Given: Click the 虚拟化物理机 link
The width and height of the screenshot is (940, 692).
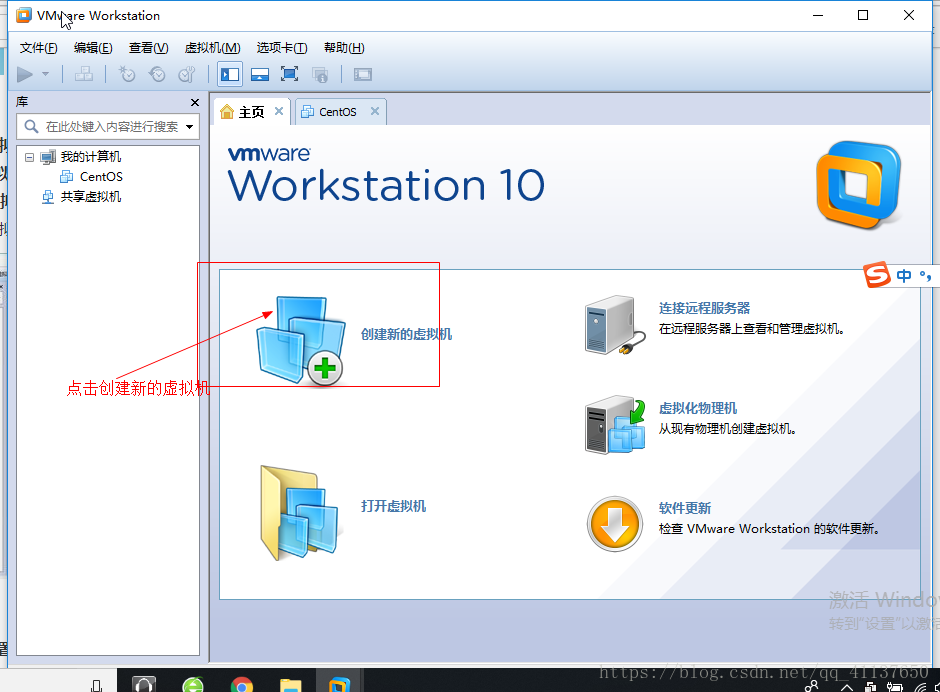Looking at the screenshot, I should tap(698, 408).
